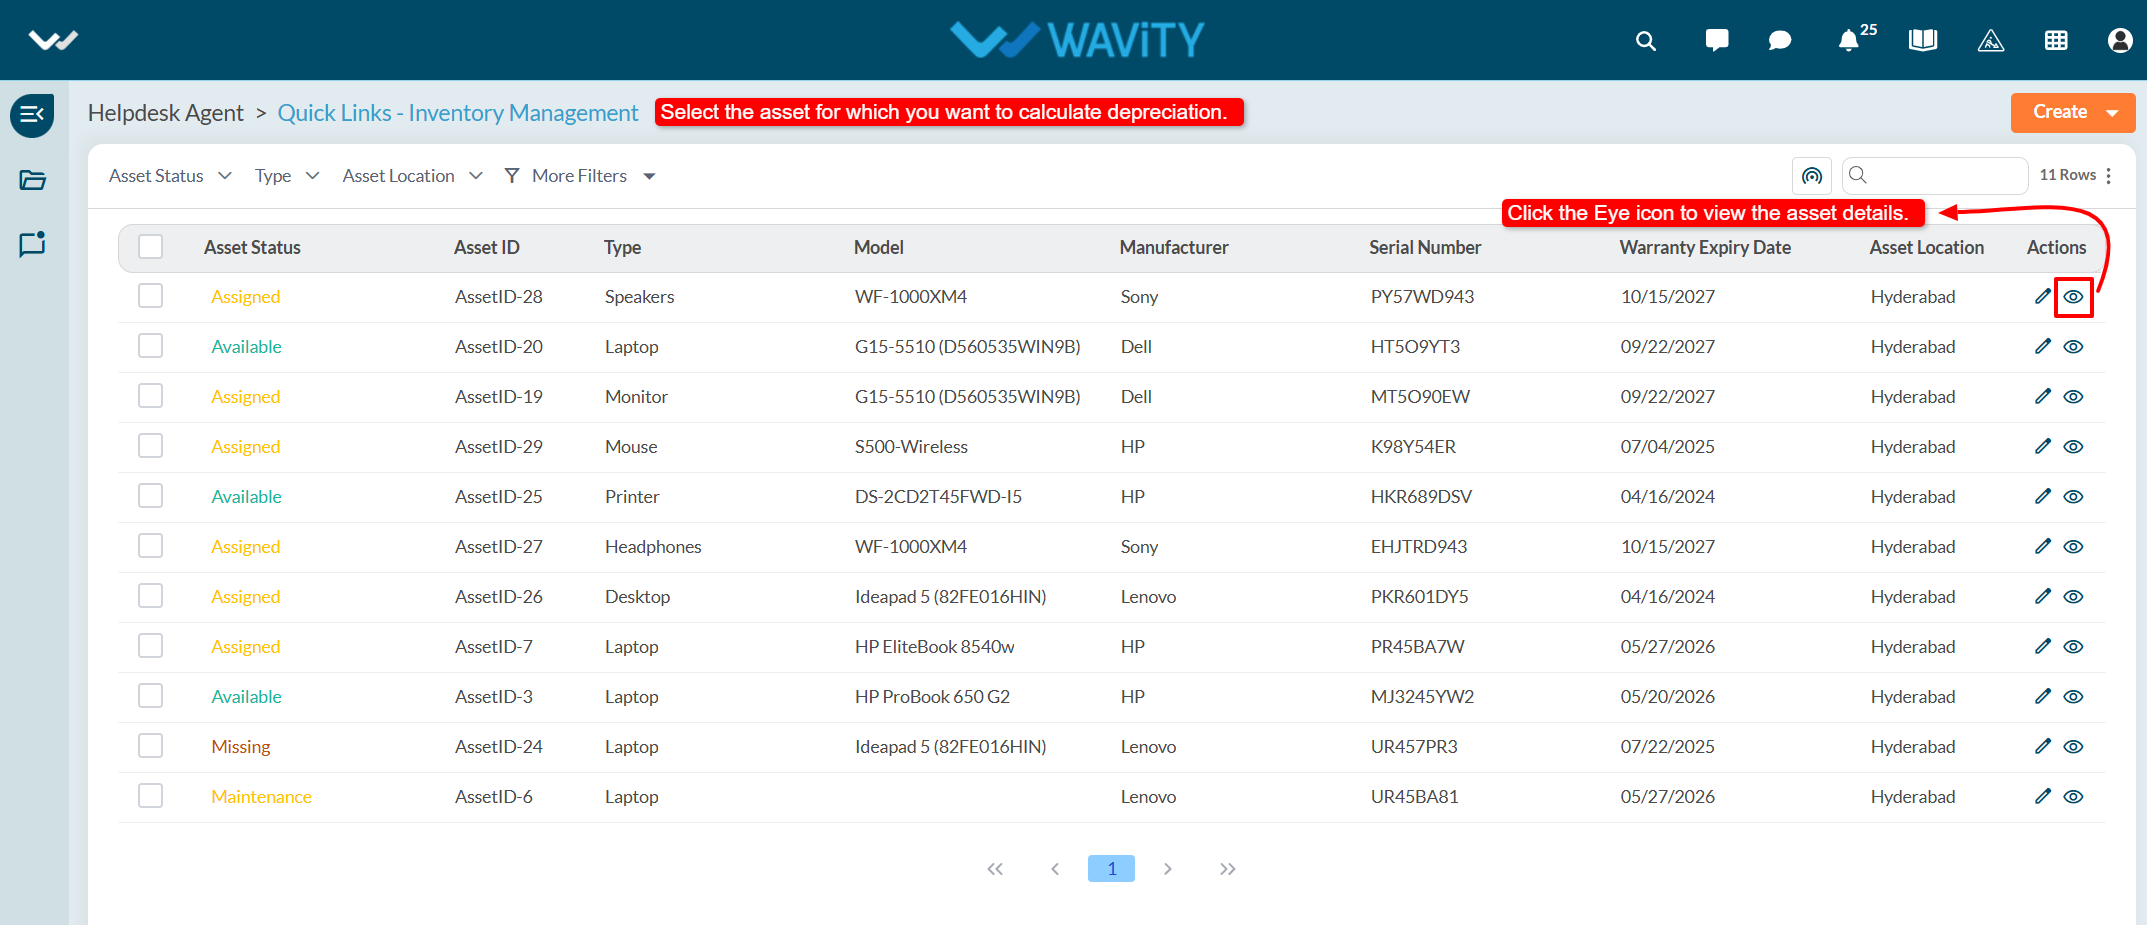The height and width of the screenshot is (925, 2147).
Task: Open the square comment message icon
Action: click(x=1717, y=40)
